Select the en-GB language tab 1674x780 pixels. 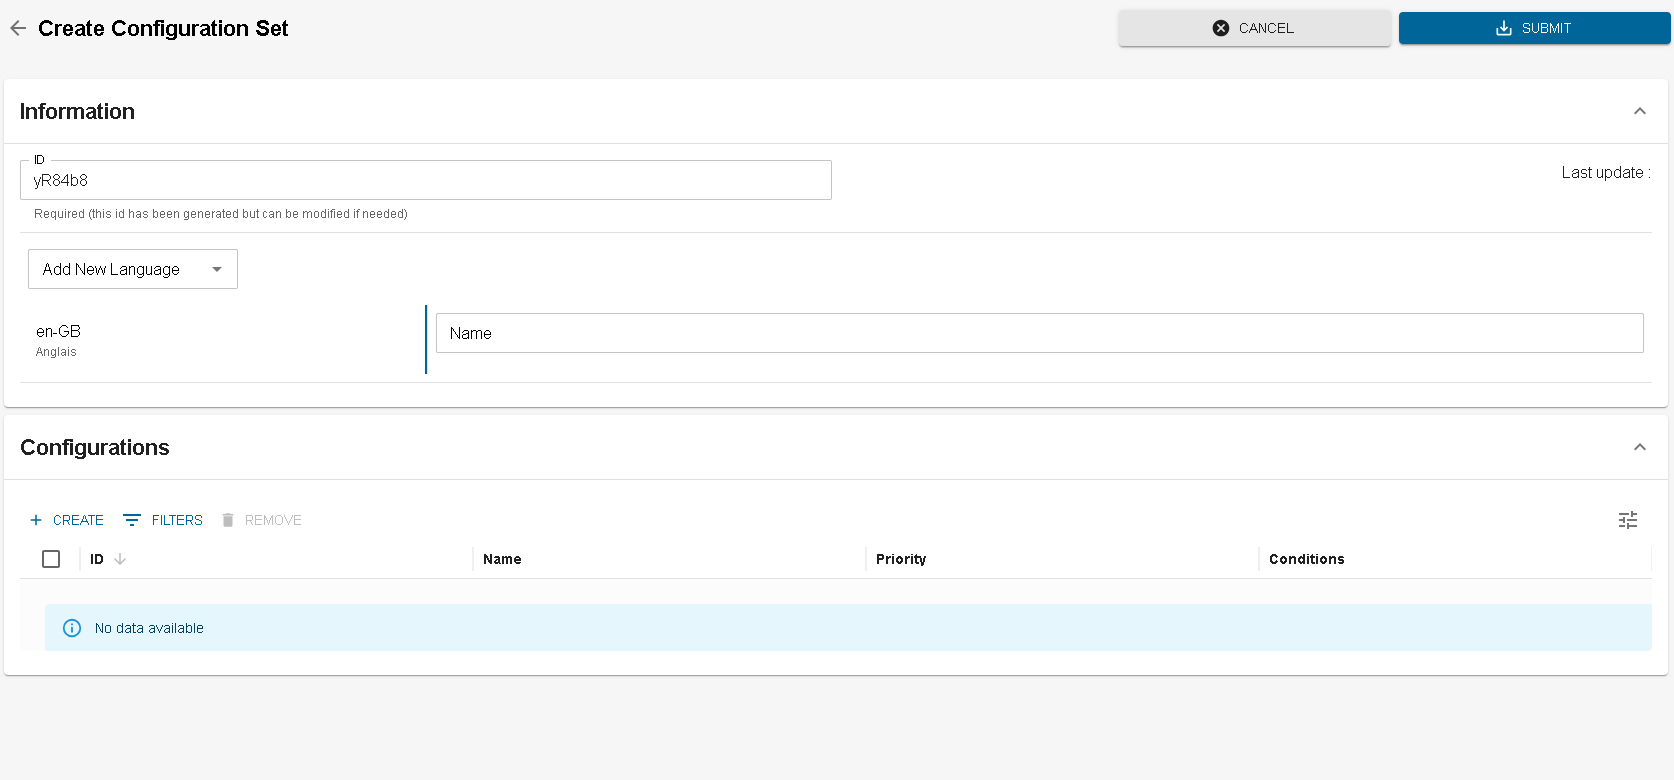point(222,340)
